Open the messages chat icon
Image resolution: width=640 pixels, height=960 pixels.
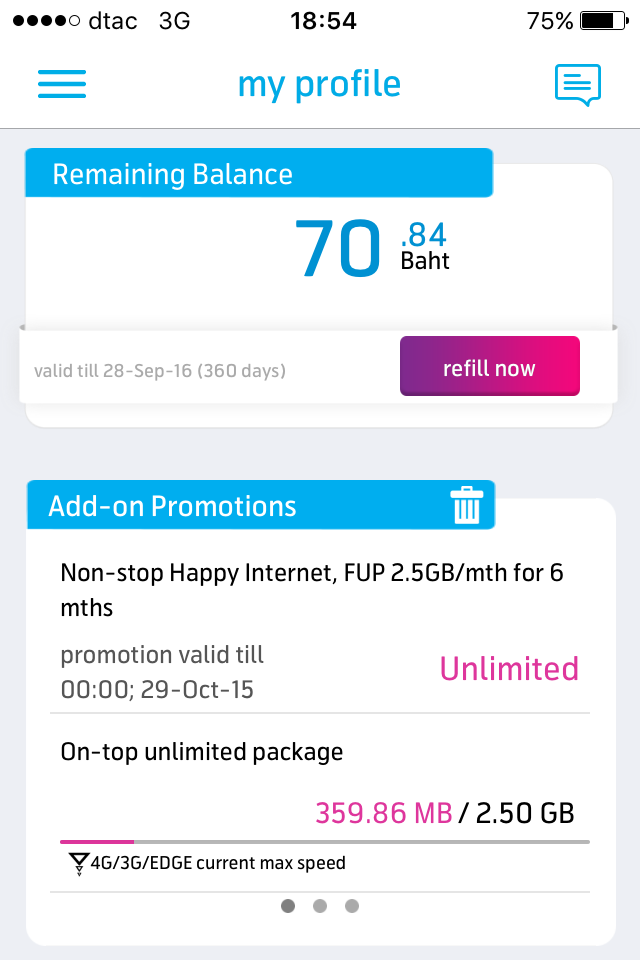578,84
